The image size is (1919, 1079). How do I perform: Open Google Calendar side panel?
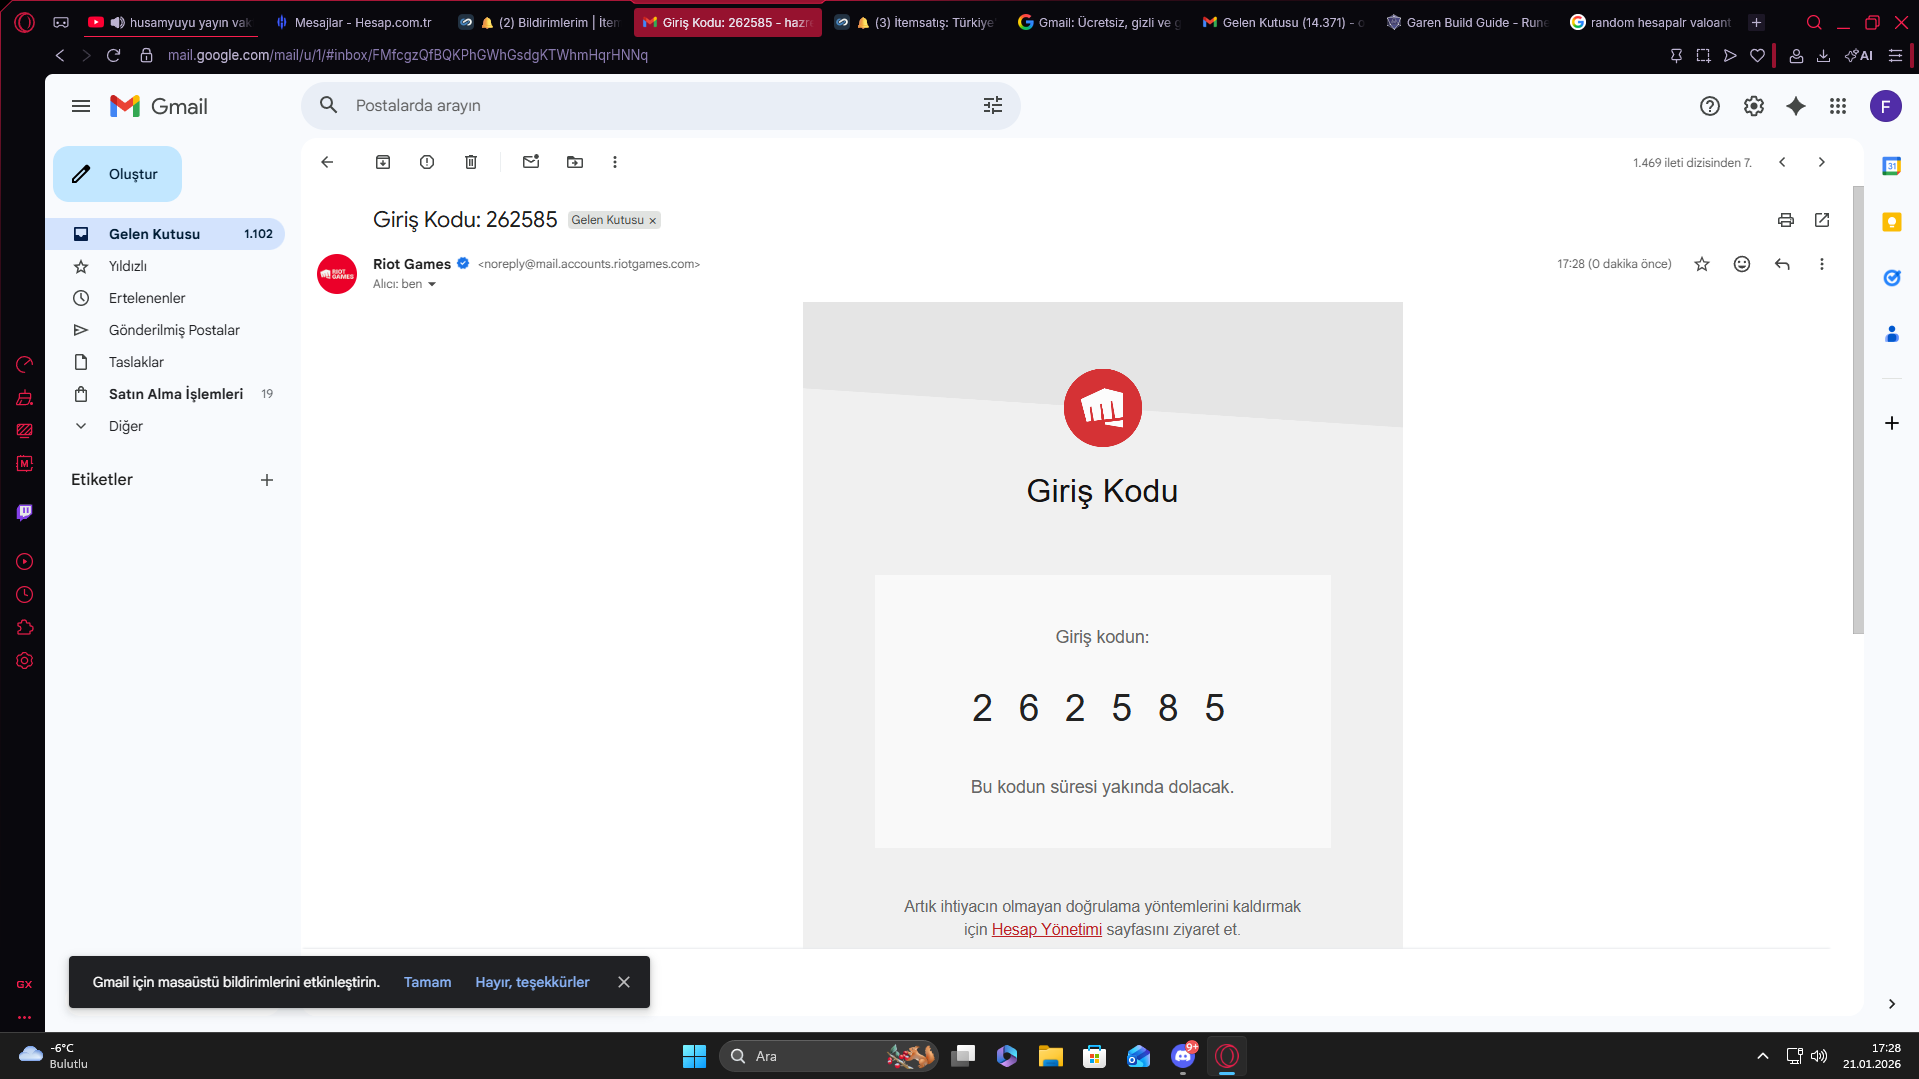[1892, 166]
